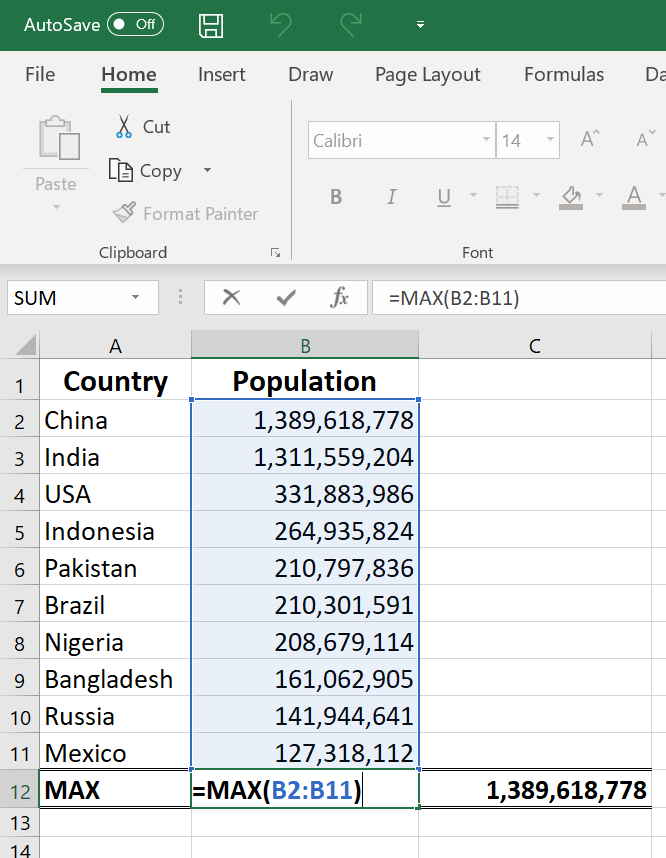Toggle italic formatting
The image size is (666, 858).
(390, 197)
